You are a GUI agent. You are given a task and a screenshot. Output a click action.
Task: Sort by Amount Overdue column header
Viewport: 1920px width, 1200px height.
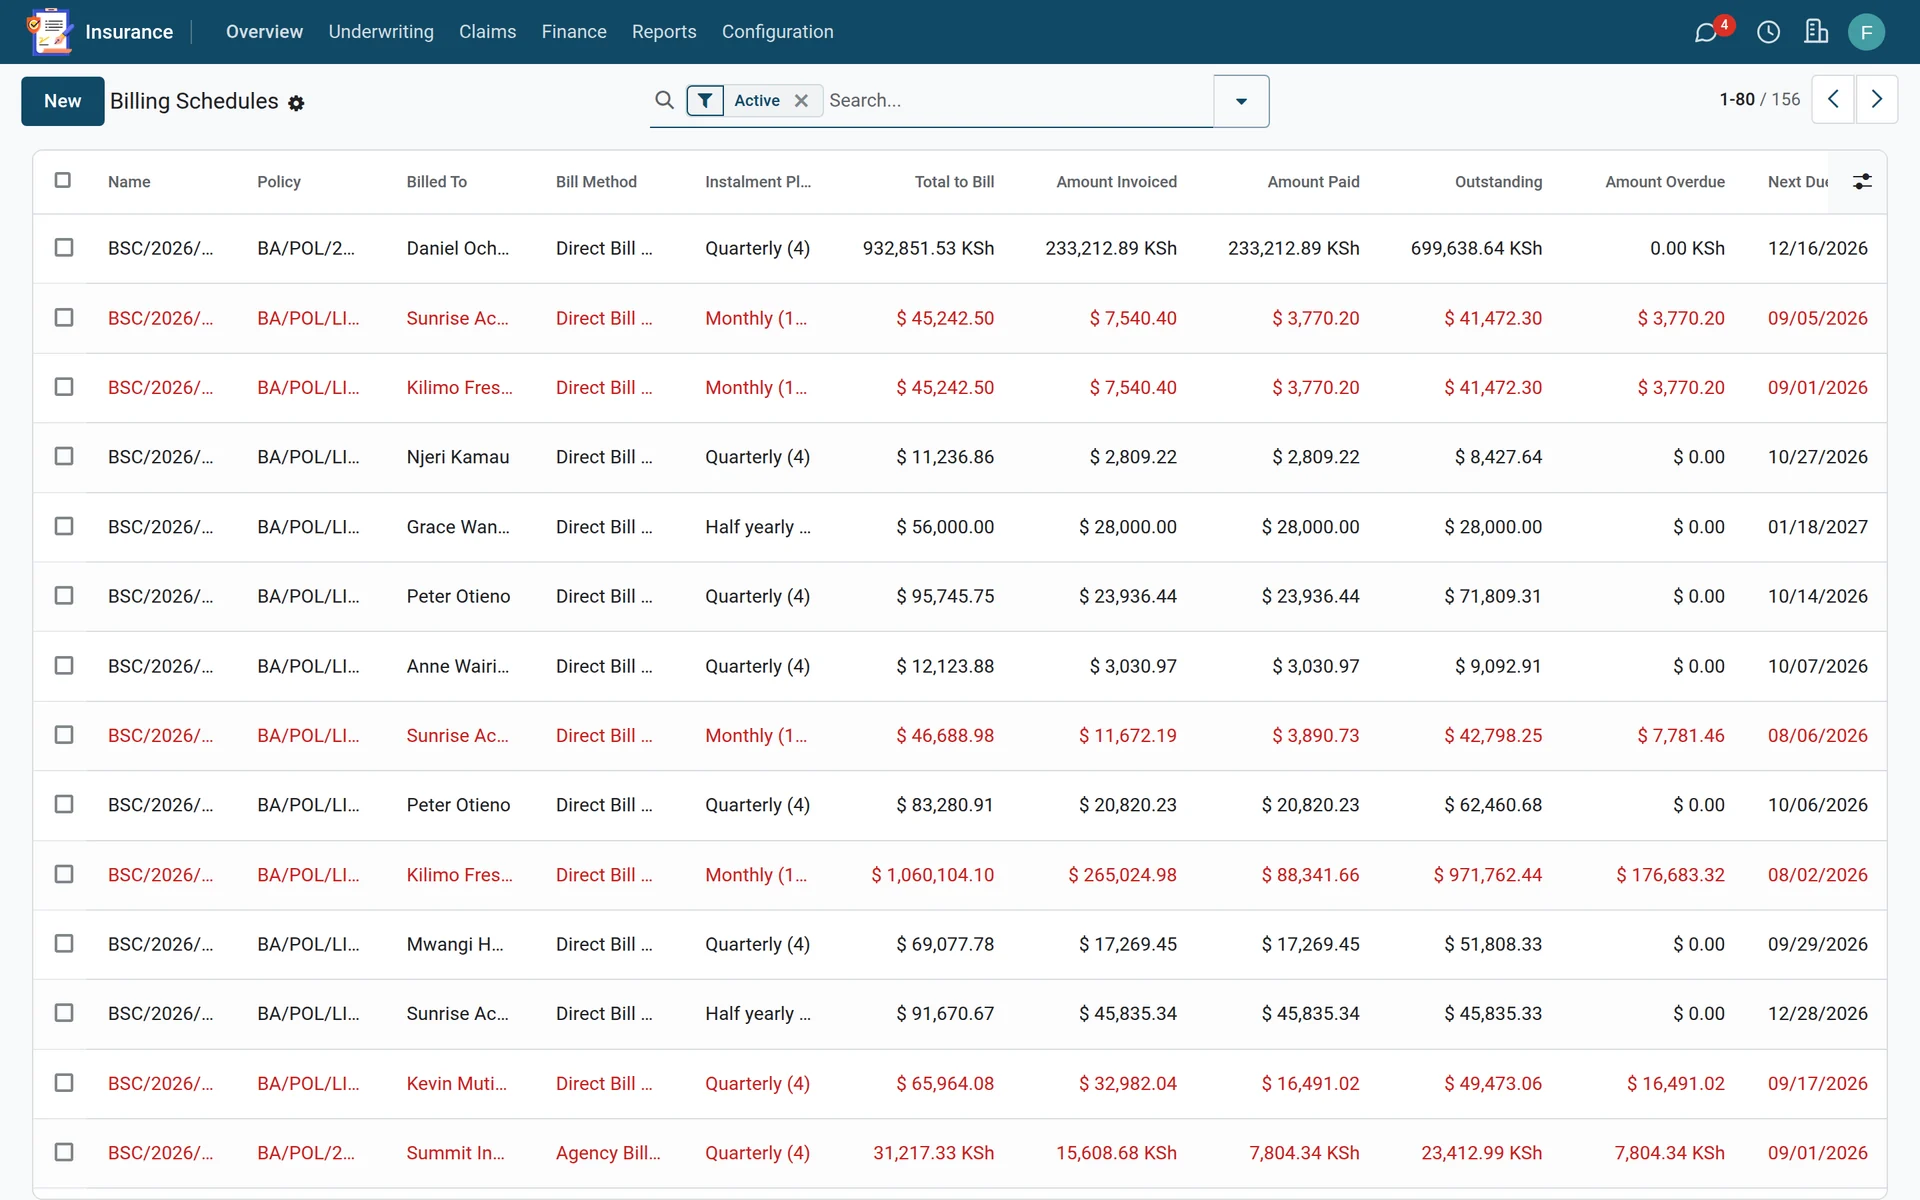pos(1664,182)
